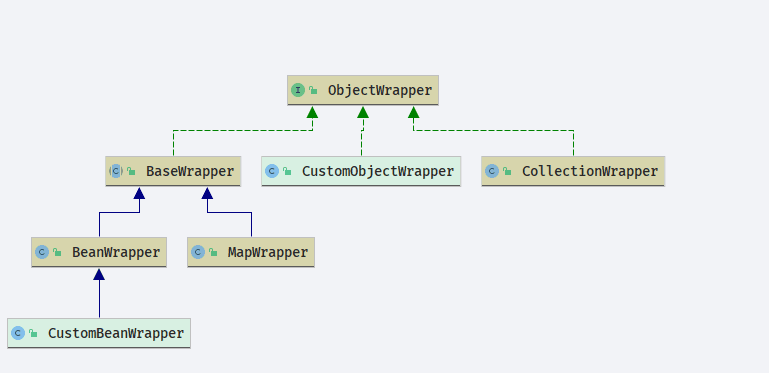Screen dimensions: 769x373
Task: Click the public visibility icon on MapWrapper
Action: coord(213,252)
